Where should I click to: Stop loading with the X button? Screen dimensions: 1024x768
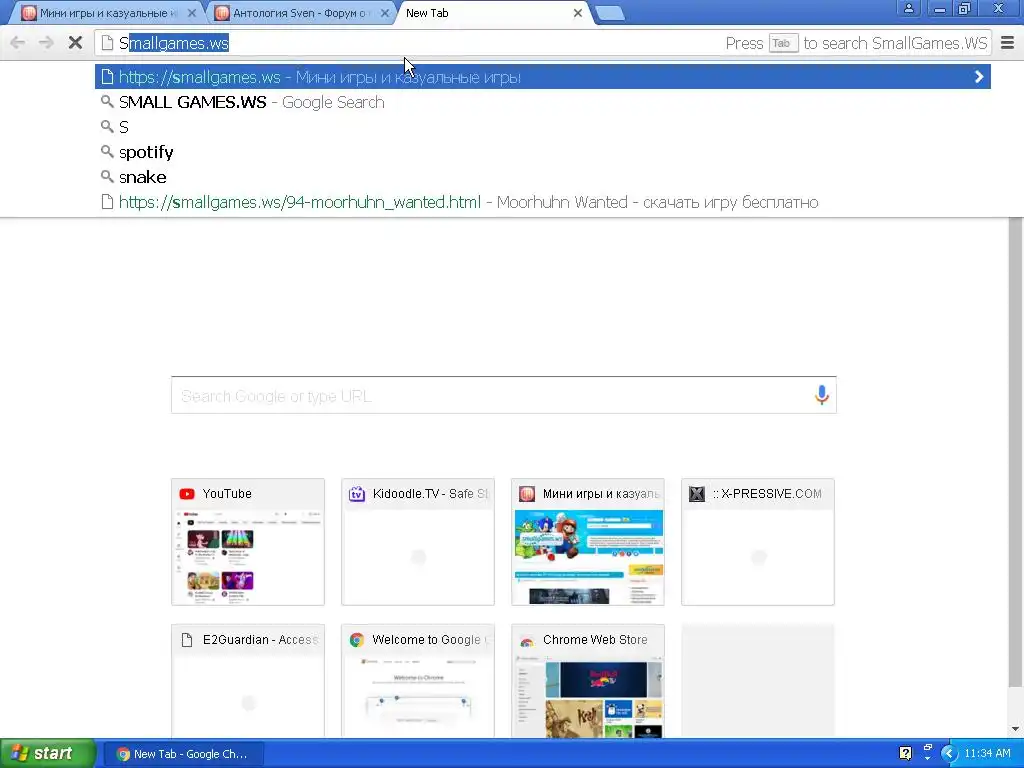(75, 43)
